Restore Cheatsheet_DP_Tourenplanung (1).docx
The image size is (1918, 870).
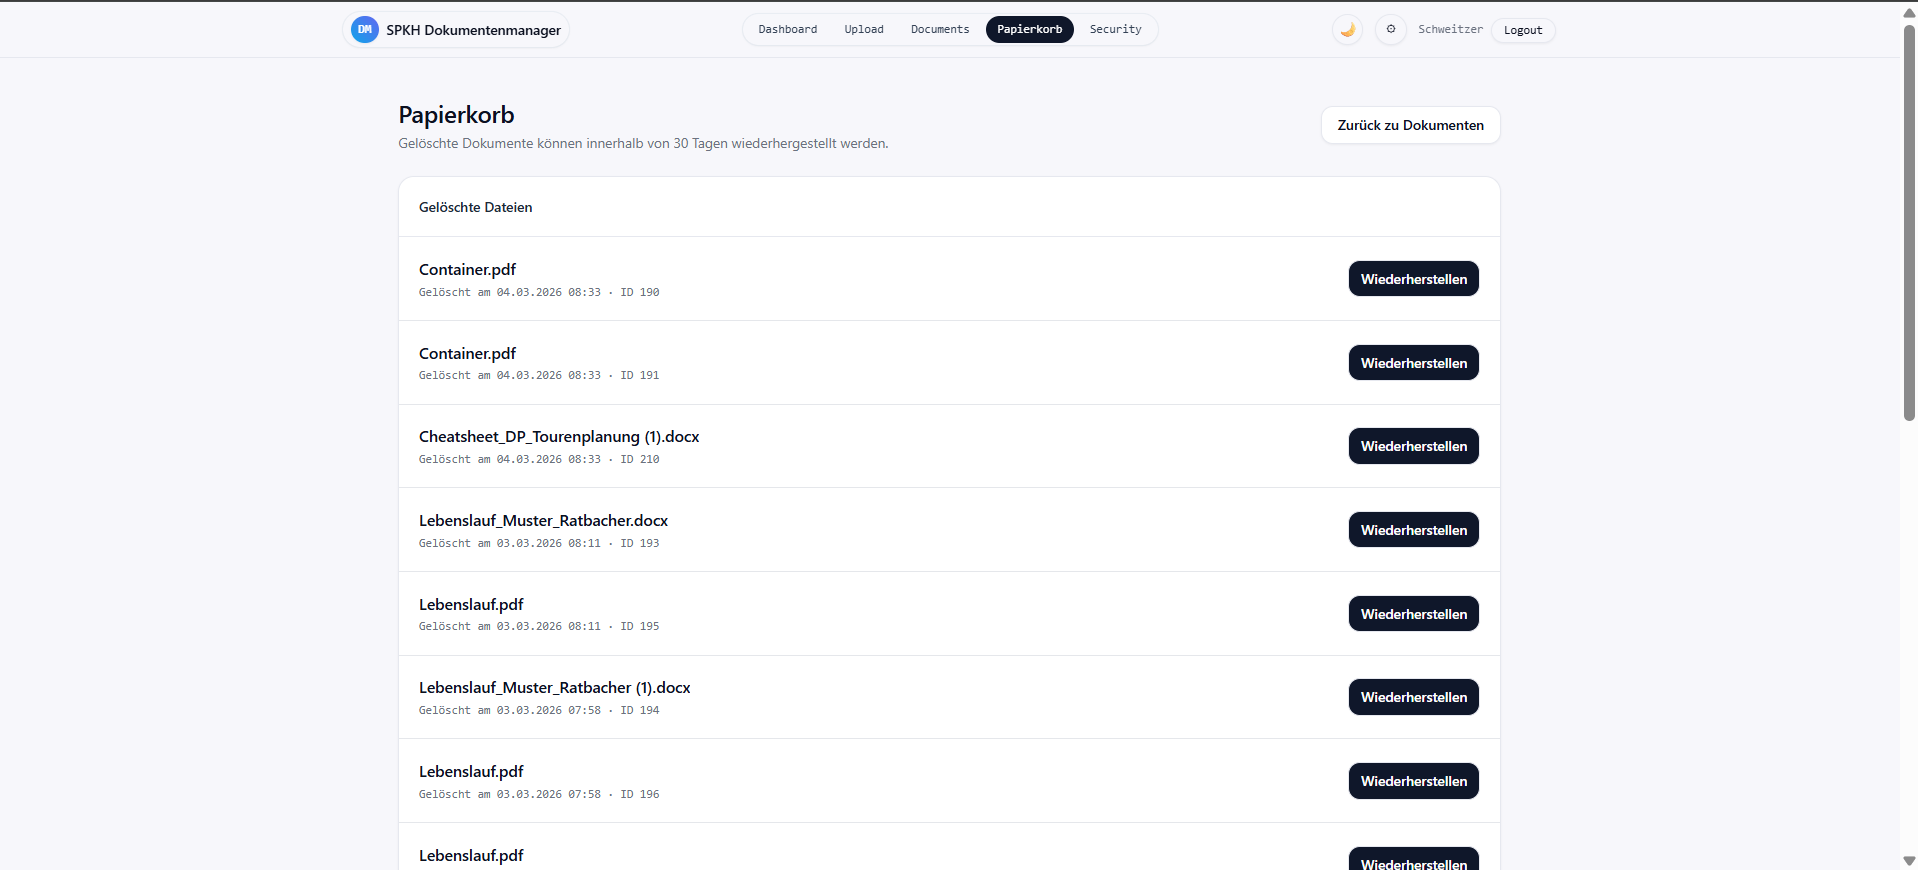(x=1413, y=446)
